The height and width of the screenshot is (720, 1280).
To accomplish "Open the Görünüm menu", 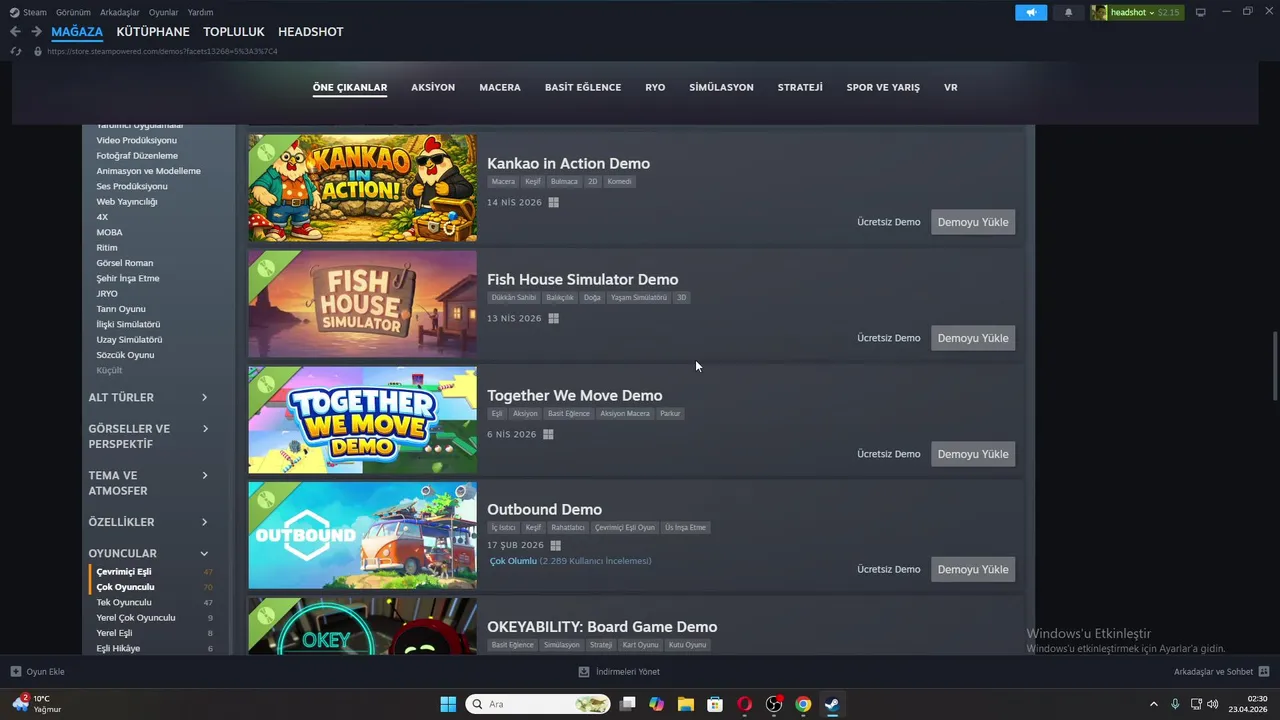I will coord(73,12).
